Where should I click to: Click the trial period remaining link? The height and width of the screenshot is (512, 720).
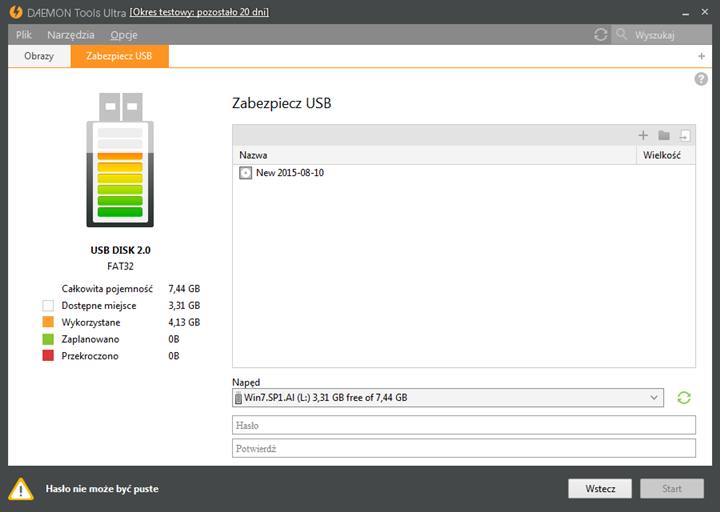tap(199, 12)
